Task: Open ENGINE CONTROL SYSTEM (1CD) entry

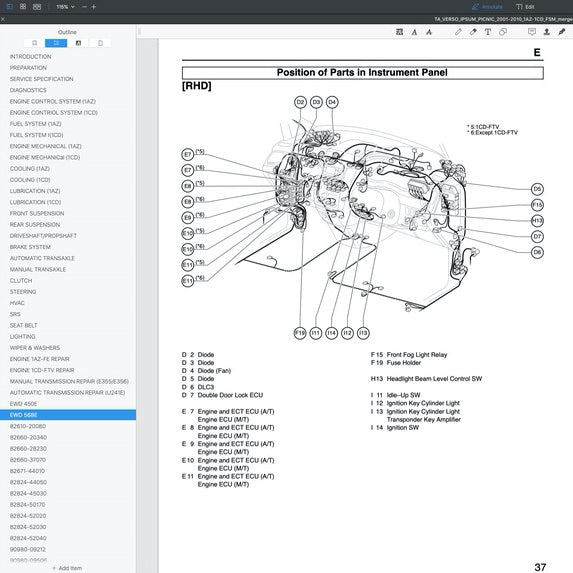Action: pyautogui.click(x=54, y=113)
